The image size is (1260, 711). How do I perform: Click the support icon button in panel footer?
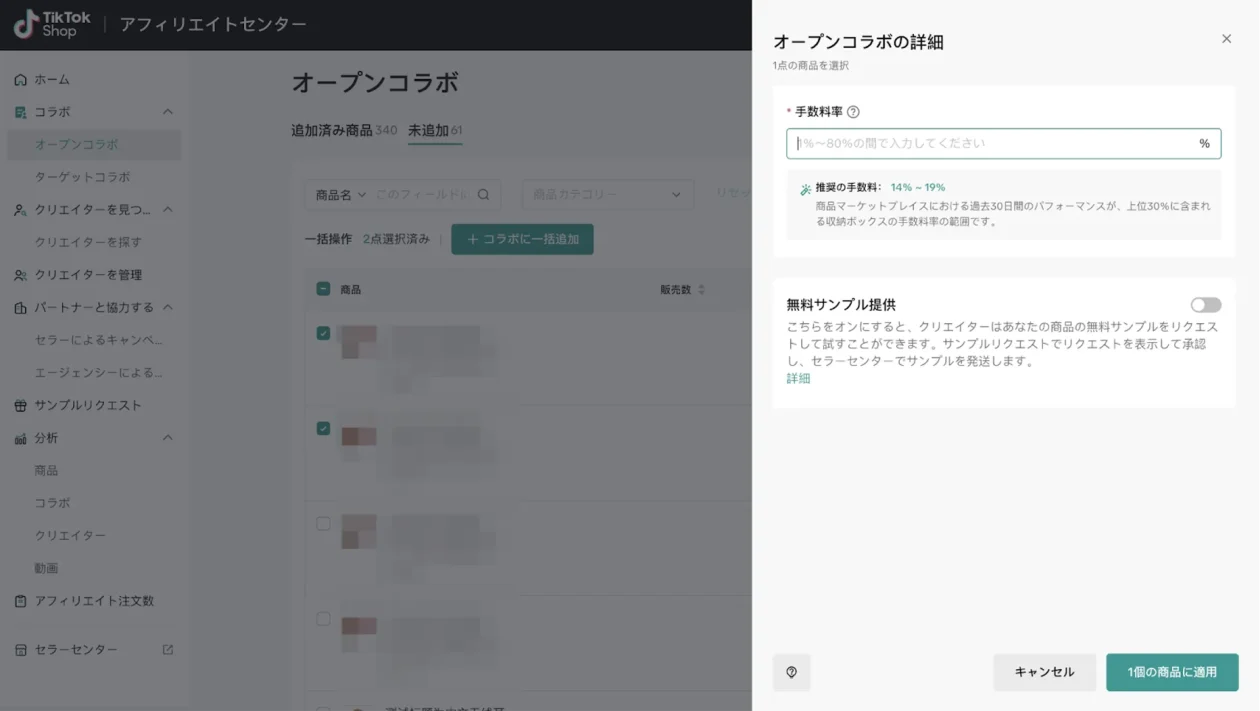click(791, 673)
